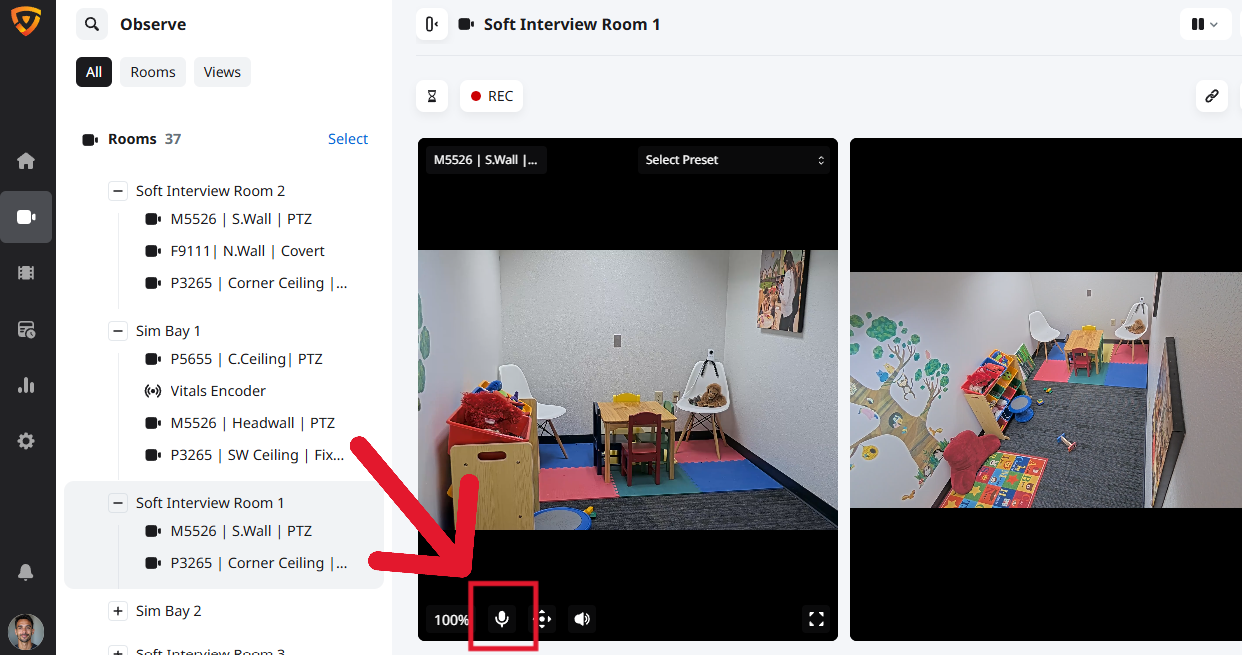Switch to the Views tab
The image size is (1242, 655).
222,72
